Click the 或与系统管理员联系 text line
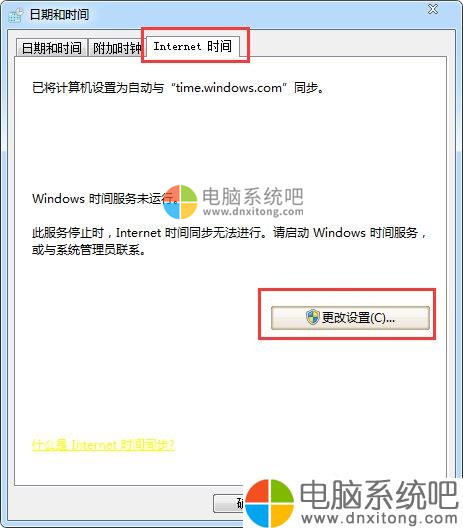Screen dimensions: 463x528 coord(89,250)
